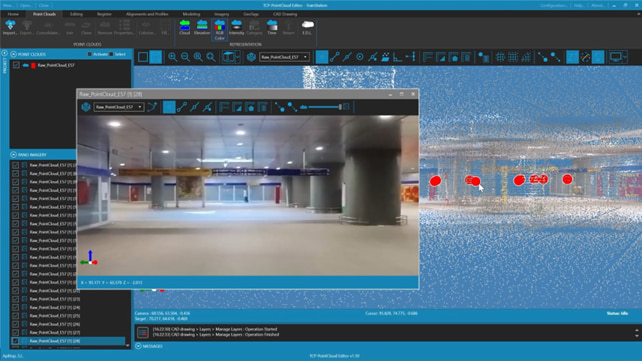642x361 pixels.
Task: Uncheck the Raw_PointCloud_ES7 cloud visibility checkbox
Action: 16,65
